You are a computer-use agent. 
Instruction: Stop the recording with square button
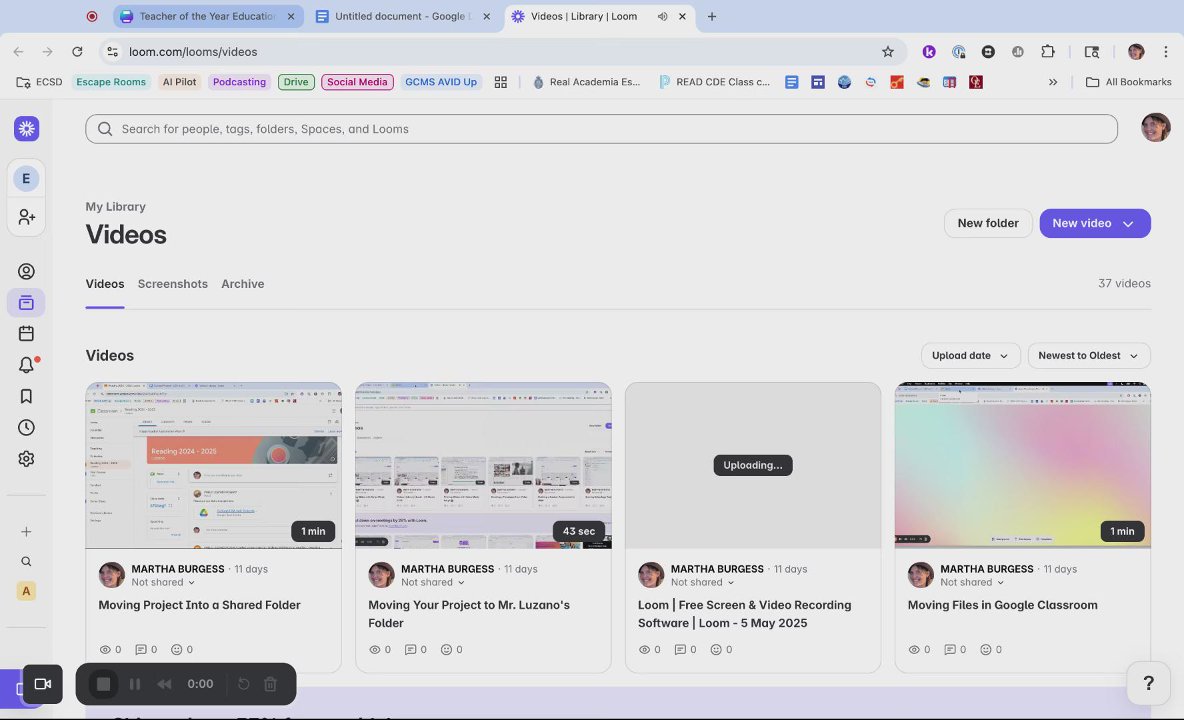[103, 684]
